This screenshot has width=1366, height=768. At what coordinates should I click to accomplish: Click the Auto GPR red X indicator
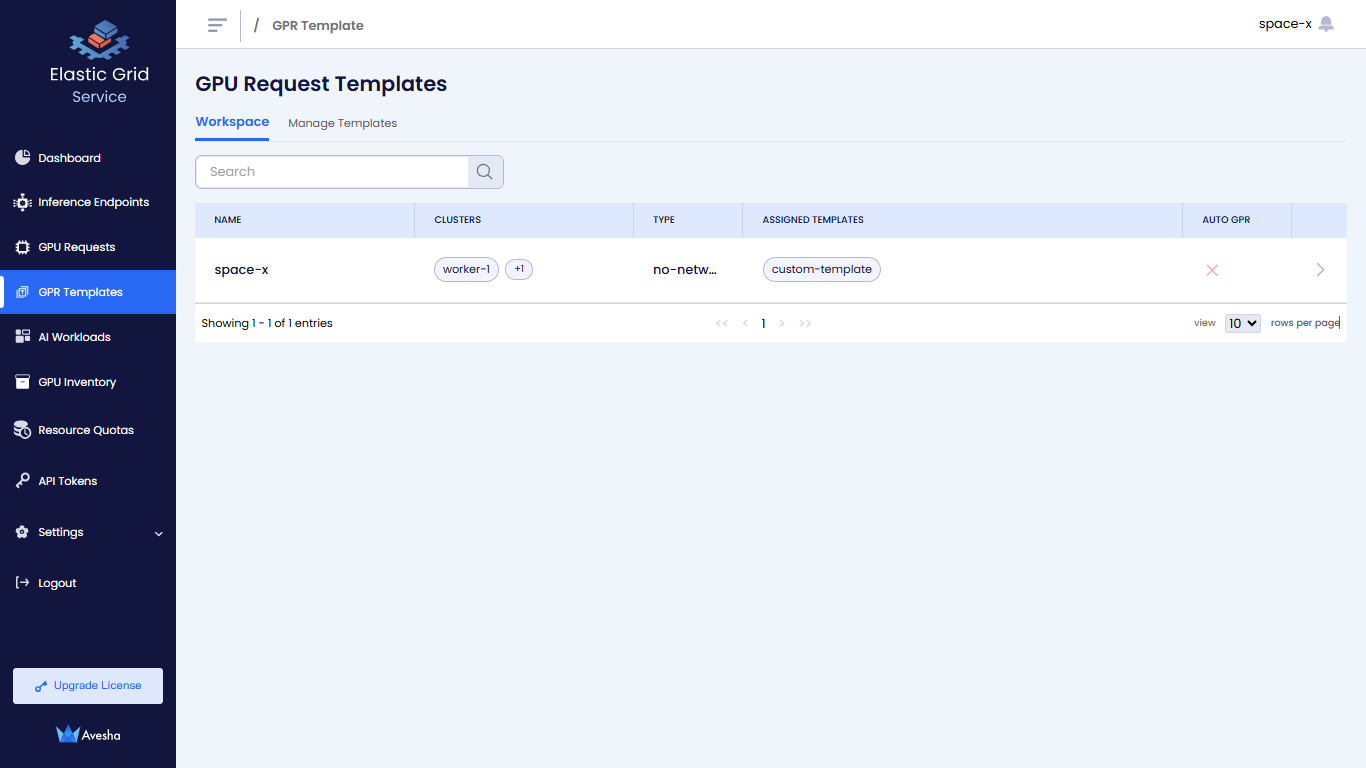coord(1212,270)
